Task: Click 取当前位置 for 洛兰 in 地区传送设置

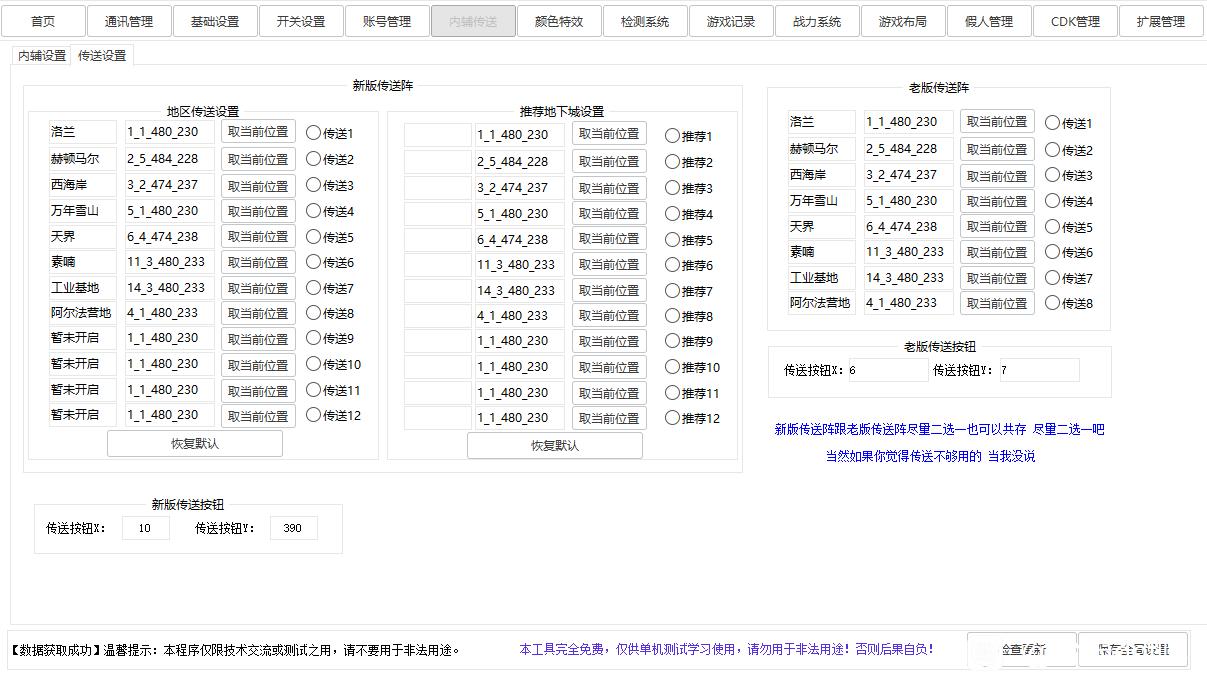Action: click(258, 132)
